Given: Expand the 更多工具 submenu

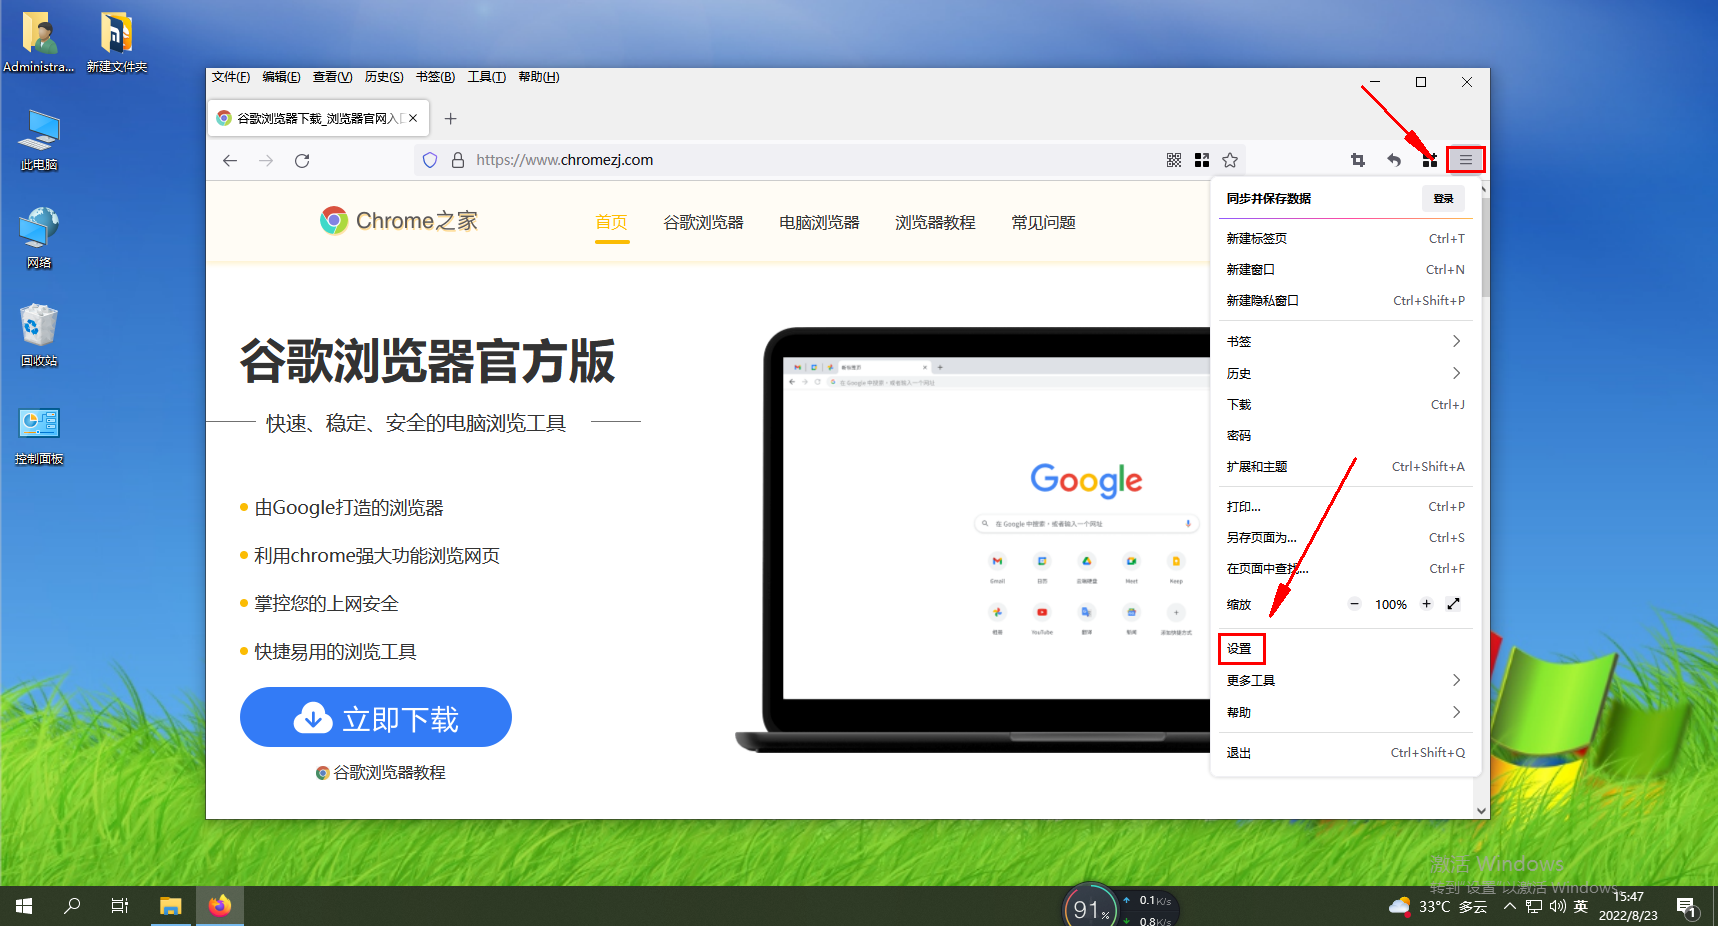Looking at the screenshot, I should point(1345,681).
